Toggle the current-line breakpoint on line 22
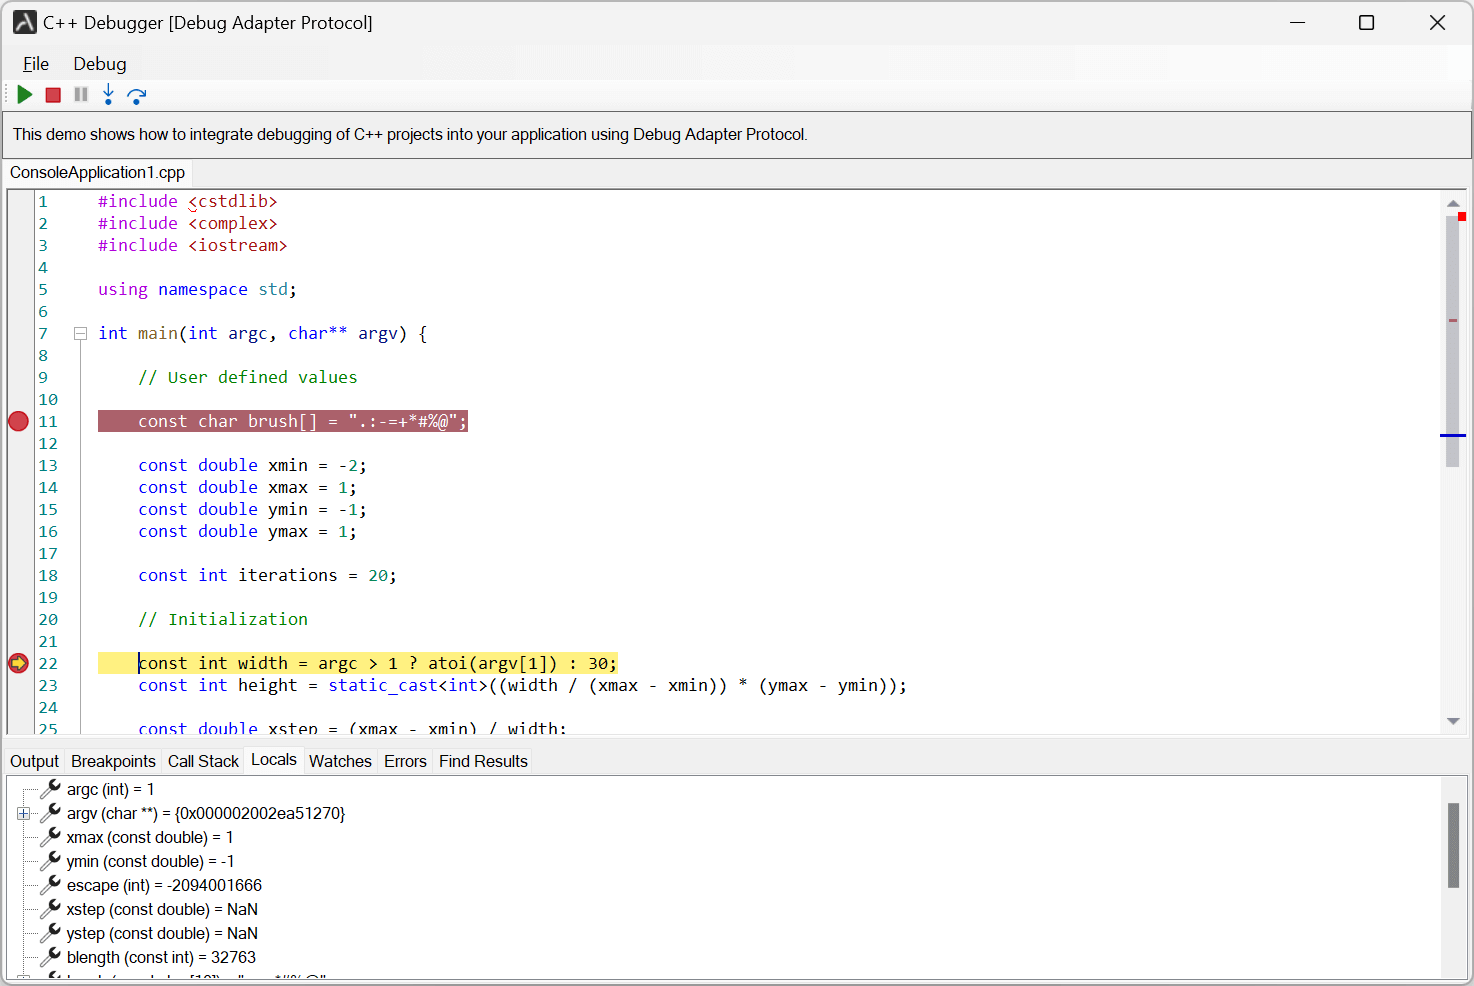Viewport: 1474px width, 986px height. tap(18, 663)
